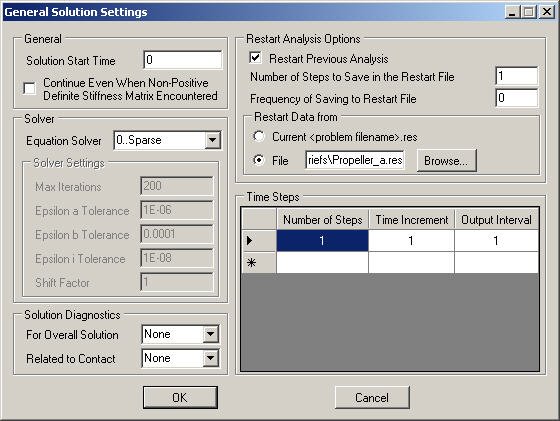Click the Frequency of Saving to Restart File field
Viewport: 560px width, 421px height.
coord(516,98)
